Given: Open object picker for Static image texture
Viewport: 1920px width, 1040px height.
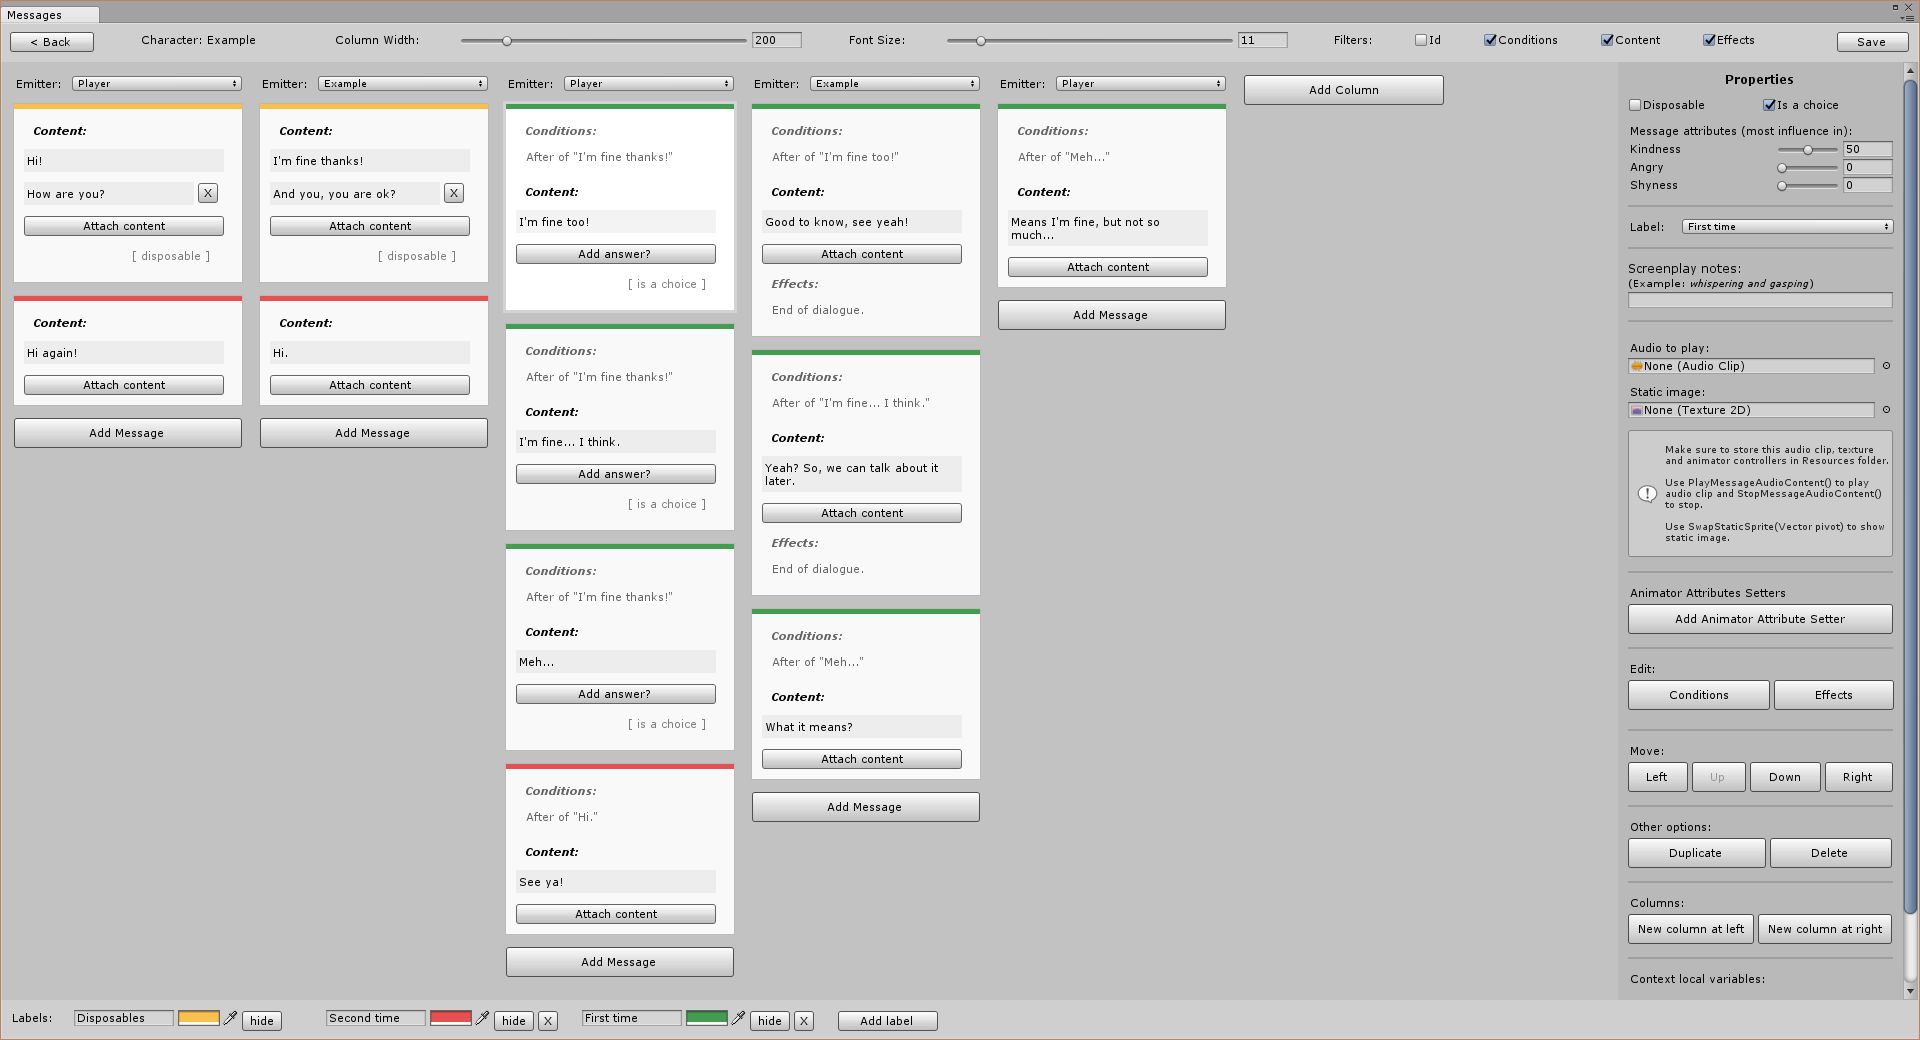Looking at the screenshot, I should pos(1887,410).
